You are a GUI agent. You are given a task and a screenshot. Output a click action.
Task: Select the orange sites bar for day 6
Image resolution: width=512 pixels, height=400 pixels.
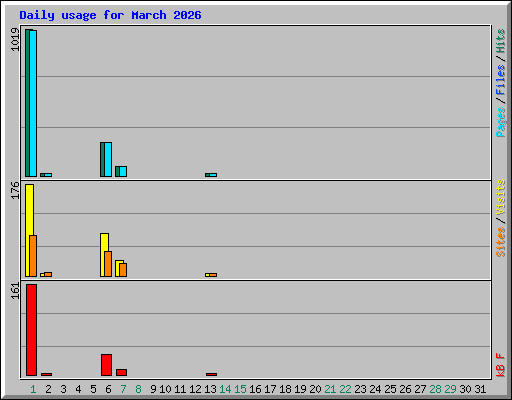108,264
